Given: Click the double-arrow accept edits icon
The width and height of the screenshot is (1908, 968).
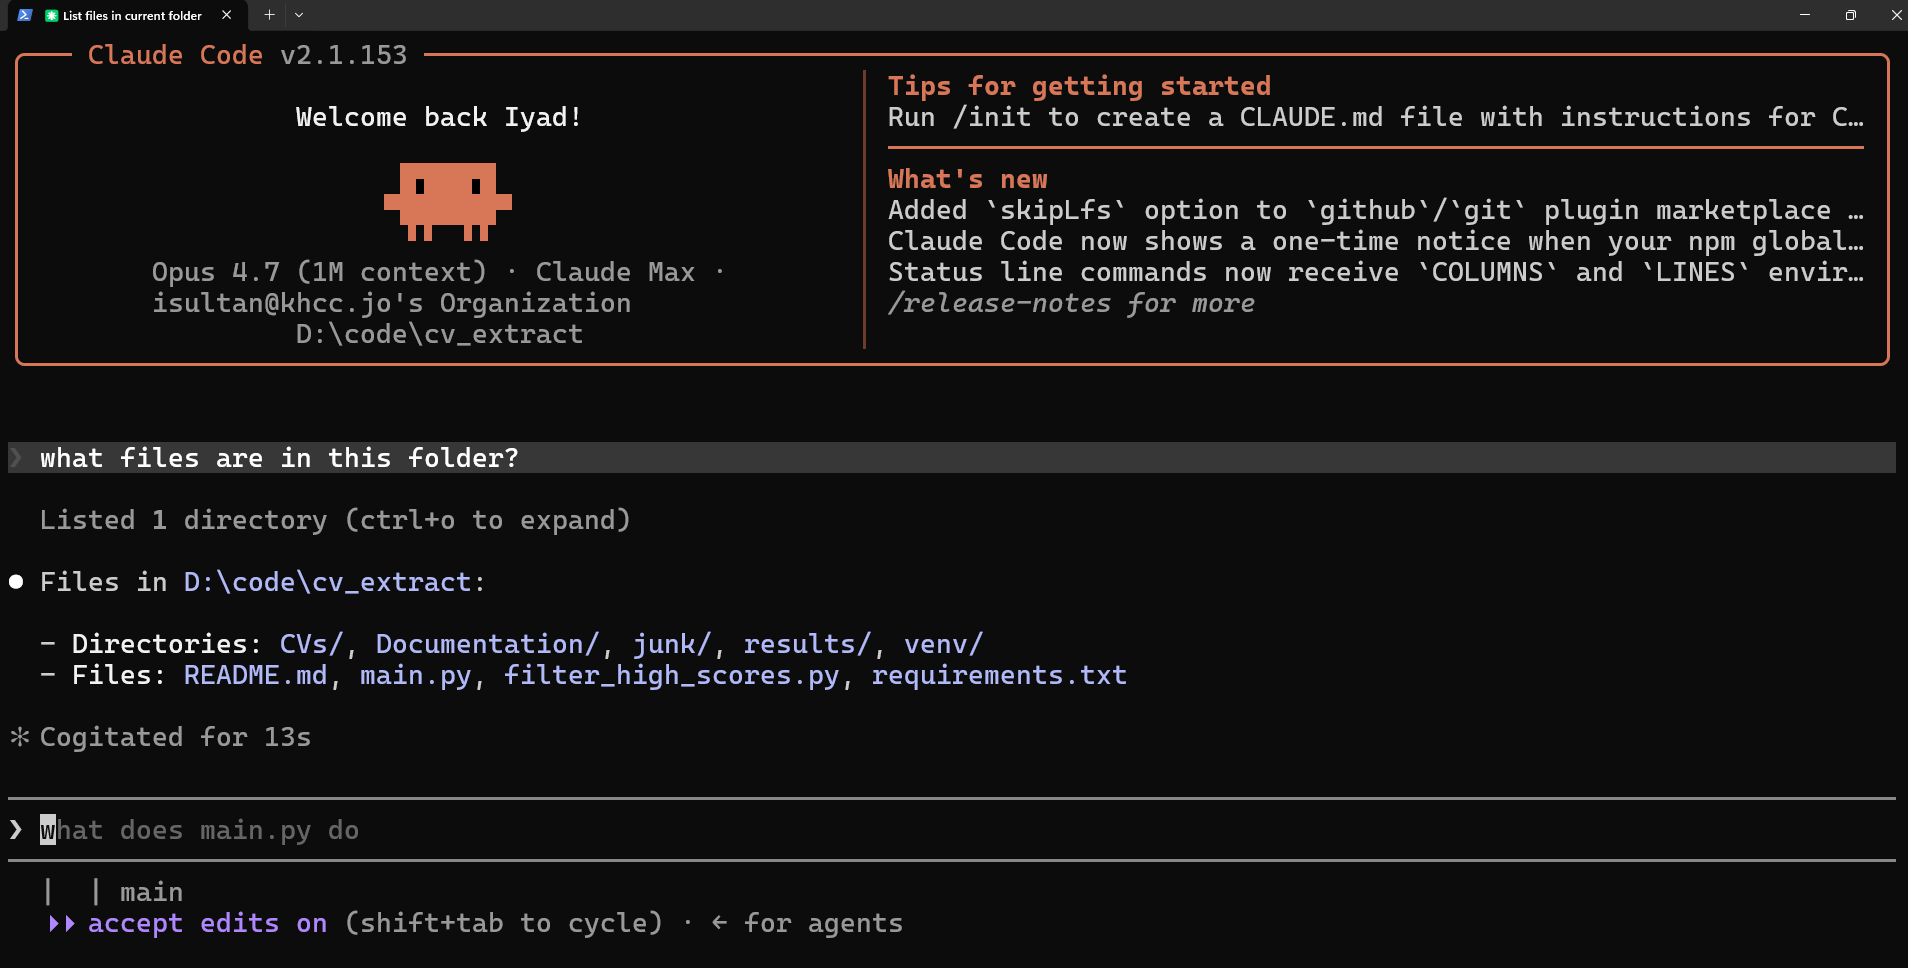Looking at the screenshot, I should click(62, 923).
